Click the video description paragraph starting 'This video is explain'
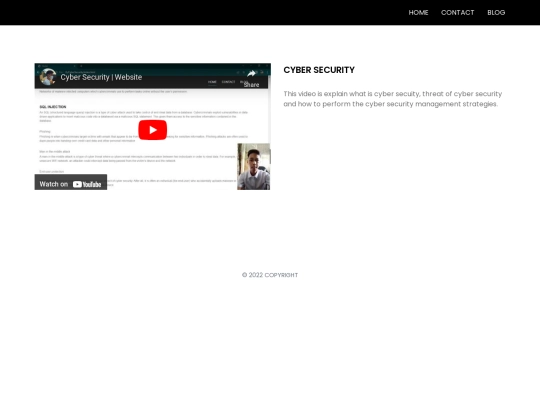Screen dimensions: 540x405 pyautogui.click(x=393, y=99)
